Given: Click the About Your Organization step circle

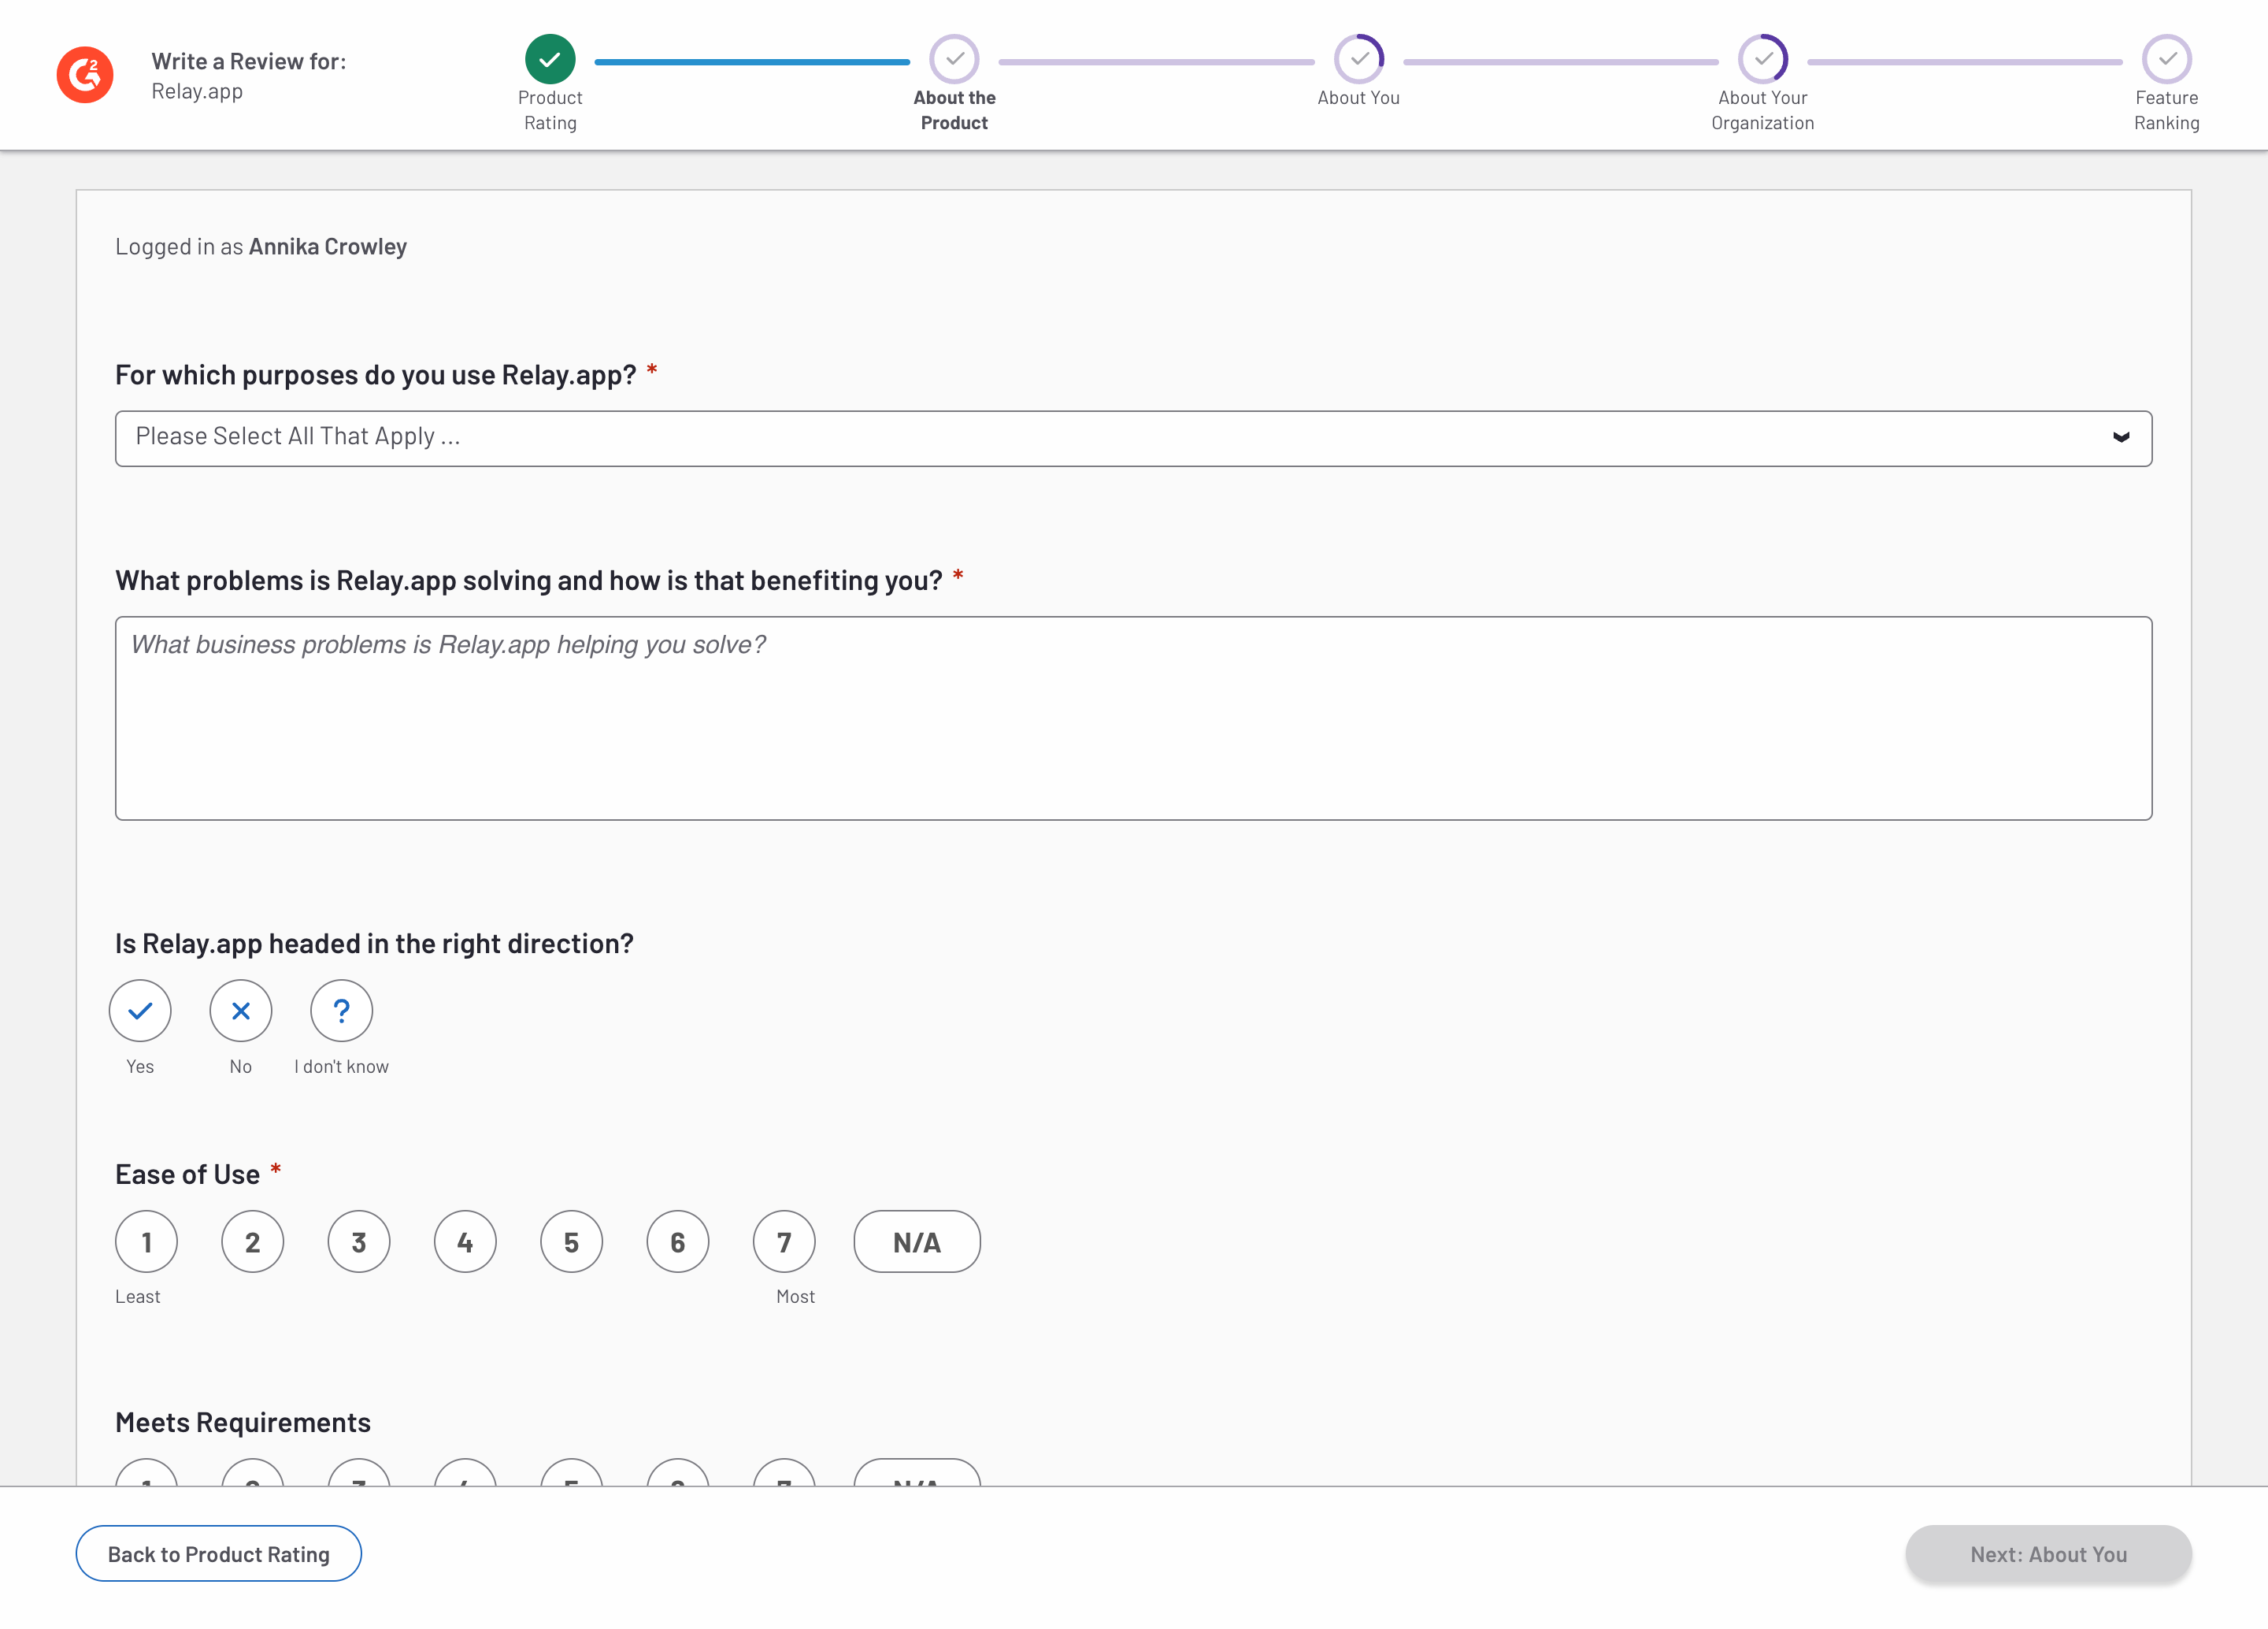Looking at the screenshot, I should (1762, 59).
